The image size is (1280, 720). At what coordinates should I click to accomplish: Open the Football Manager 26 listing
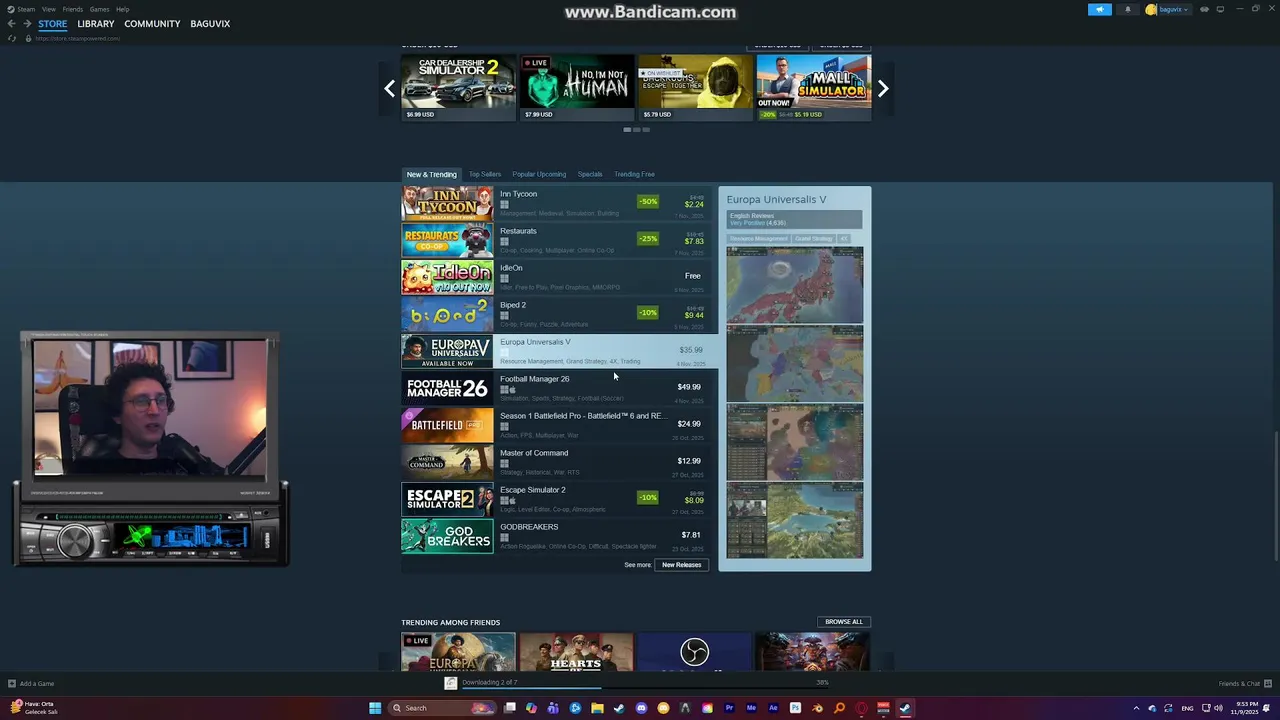click(x=555, y=388)
